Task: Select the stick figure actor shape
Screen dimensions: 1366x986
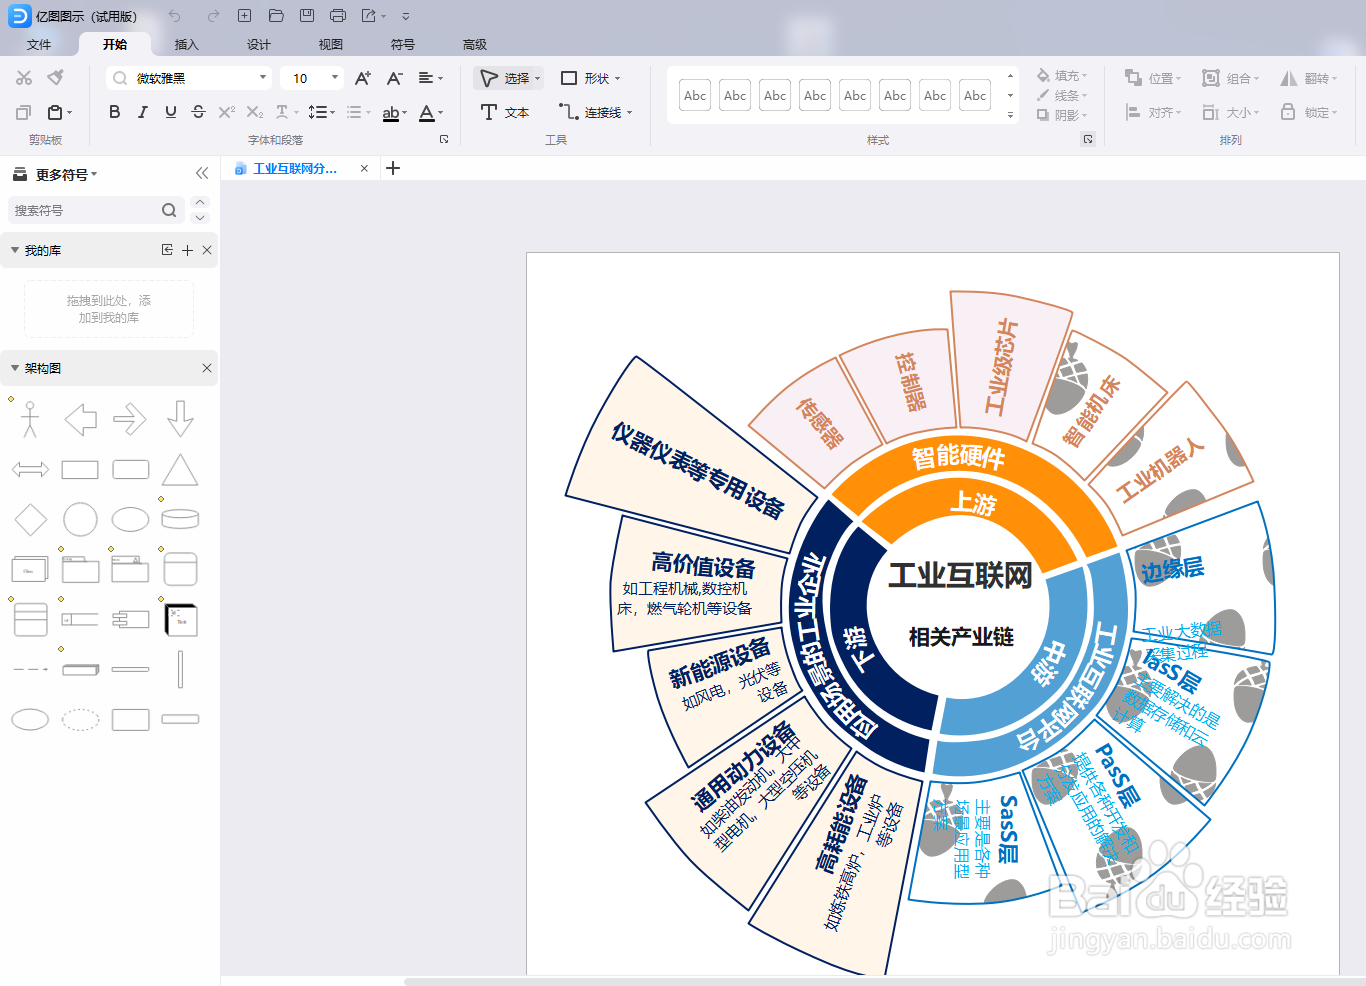Action: [x=30, y=419]
